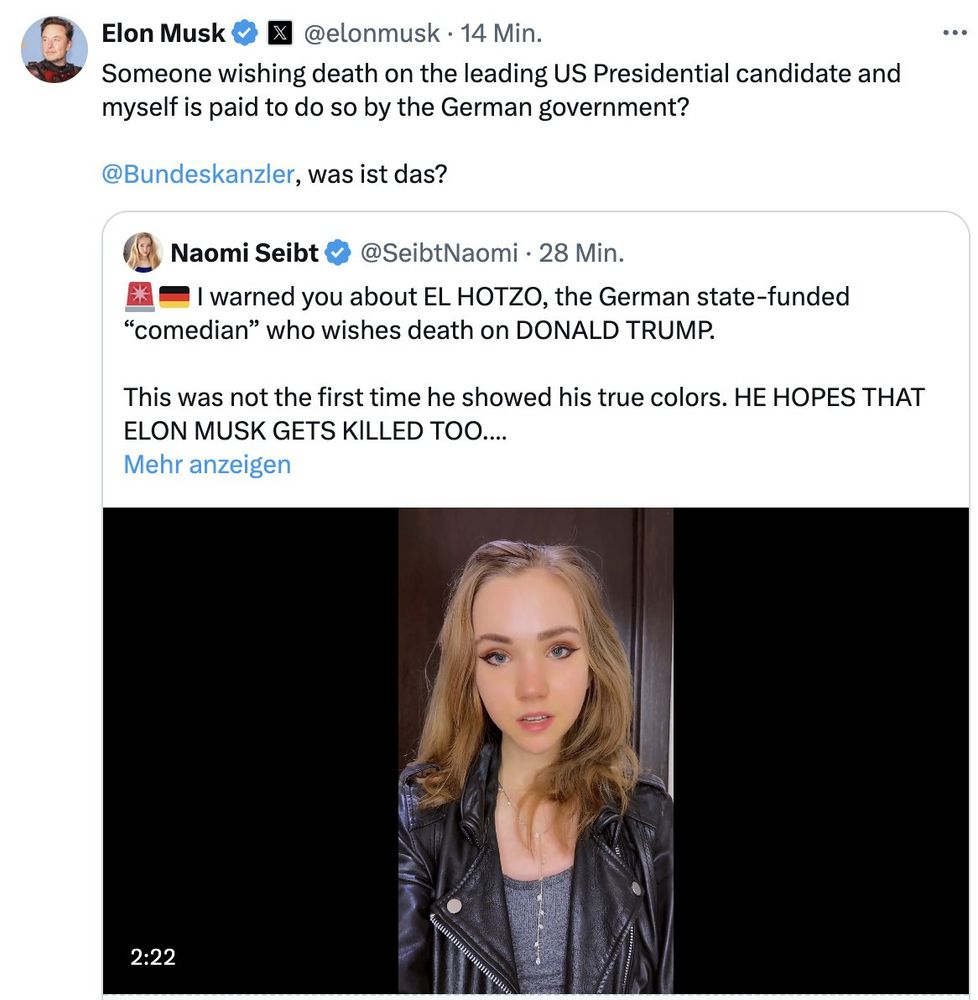Viewport: 978px width, 1000px height.
Task: Click the 14 Min. timestamp on Musk's tweet
Action: click(x=502, y=32)
